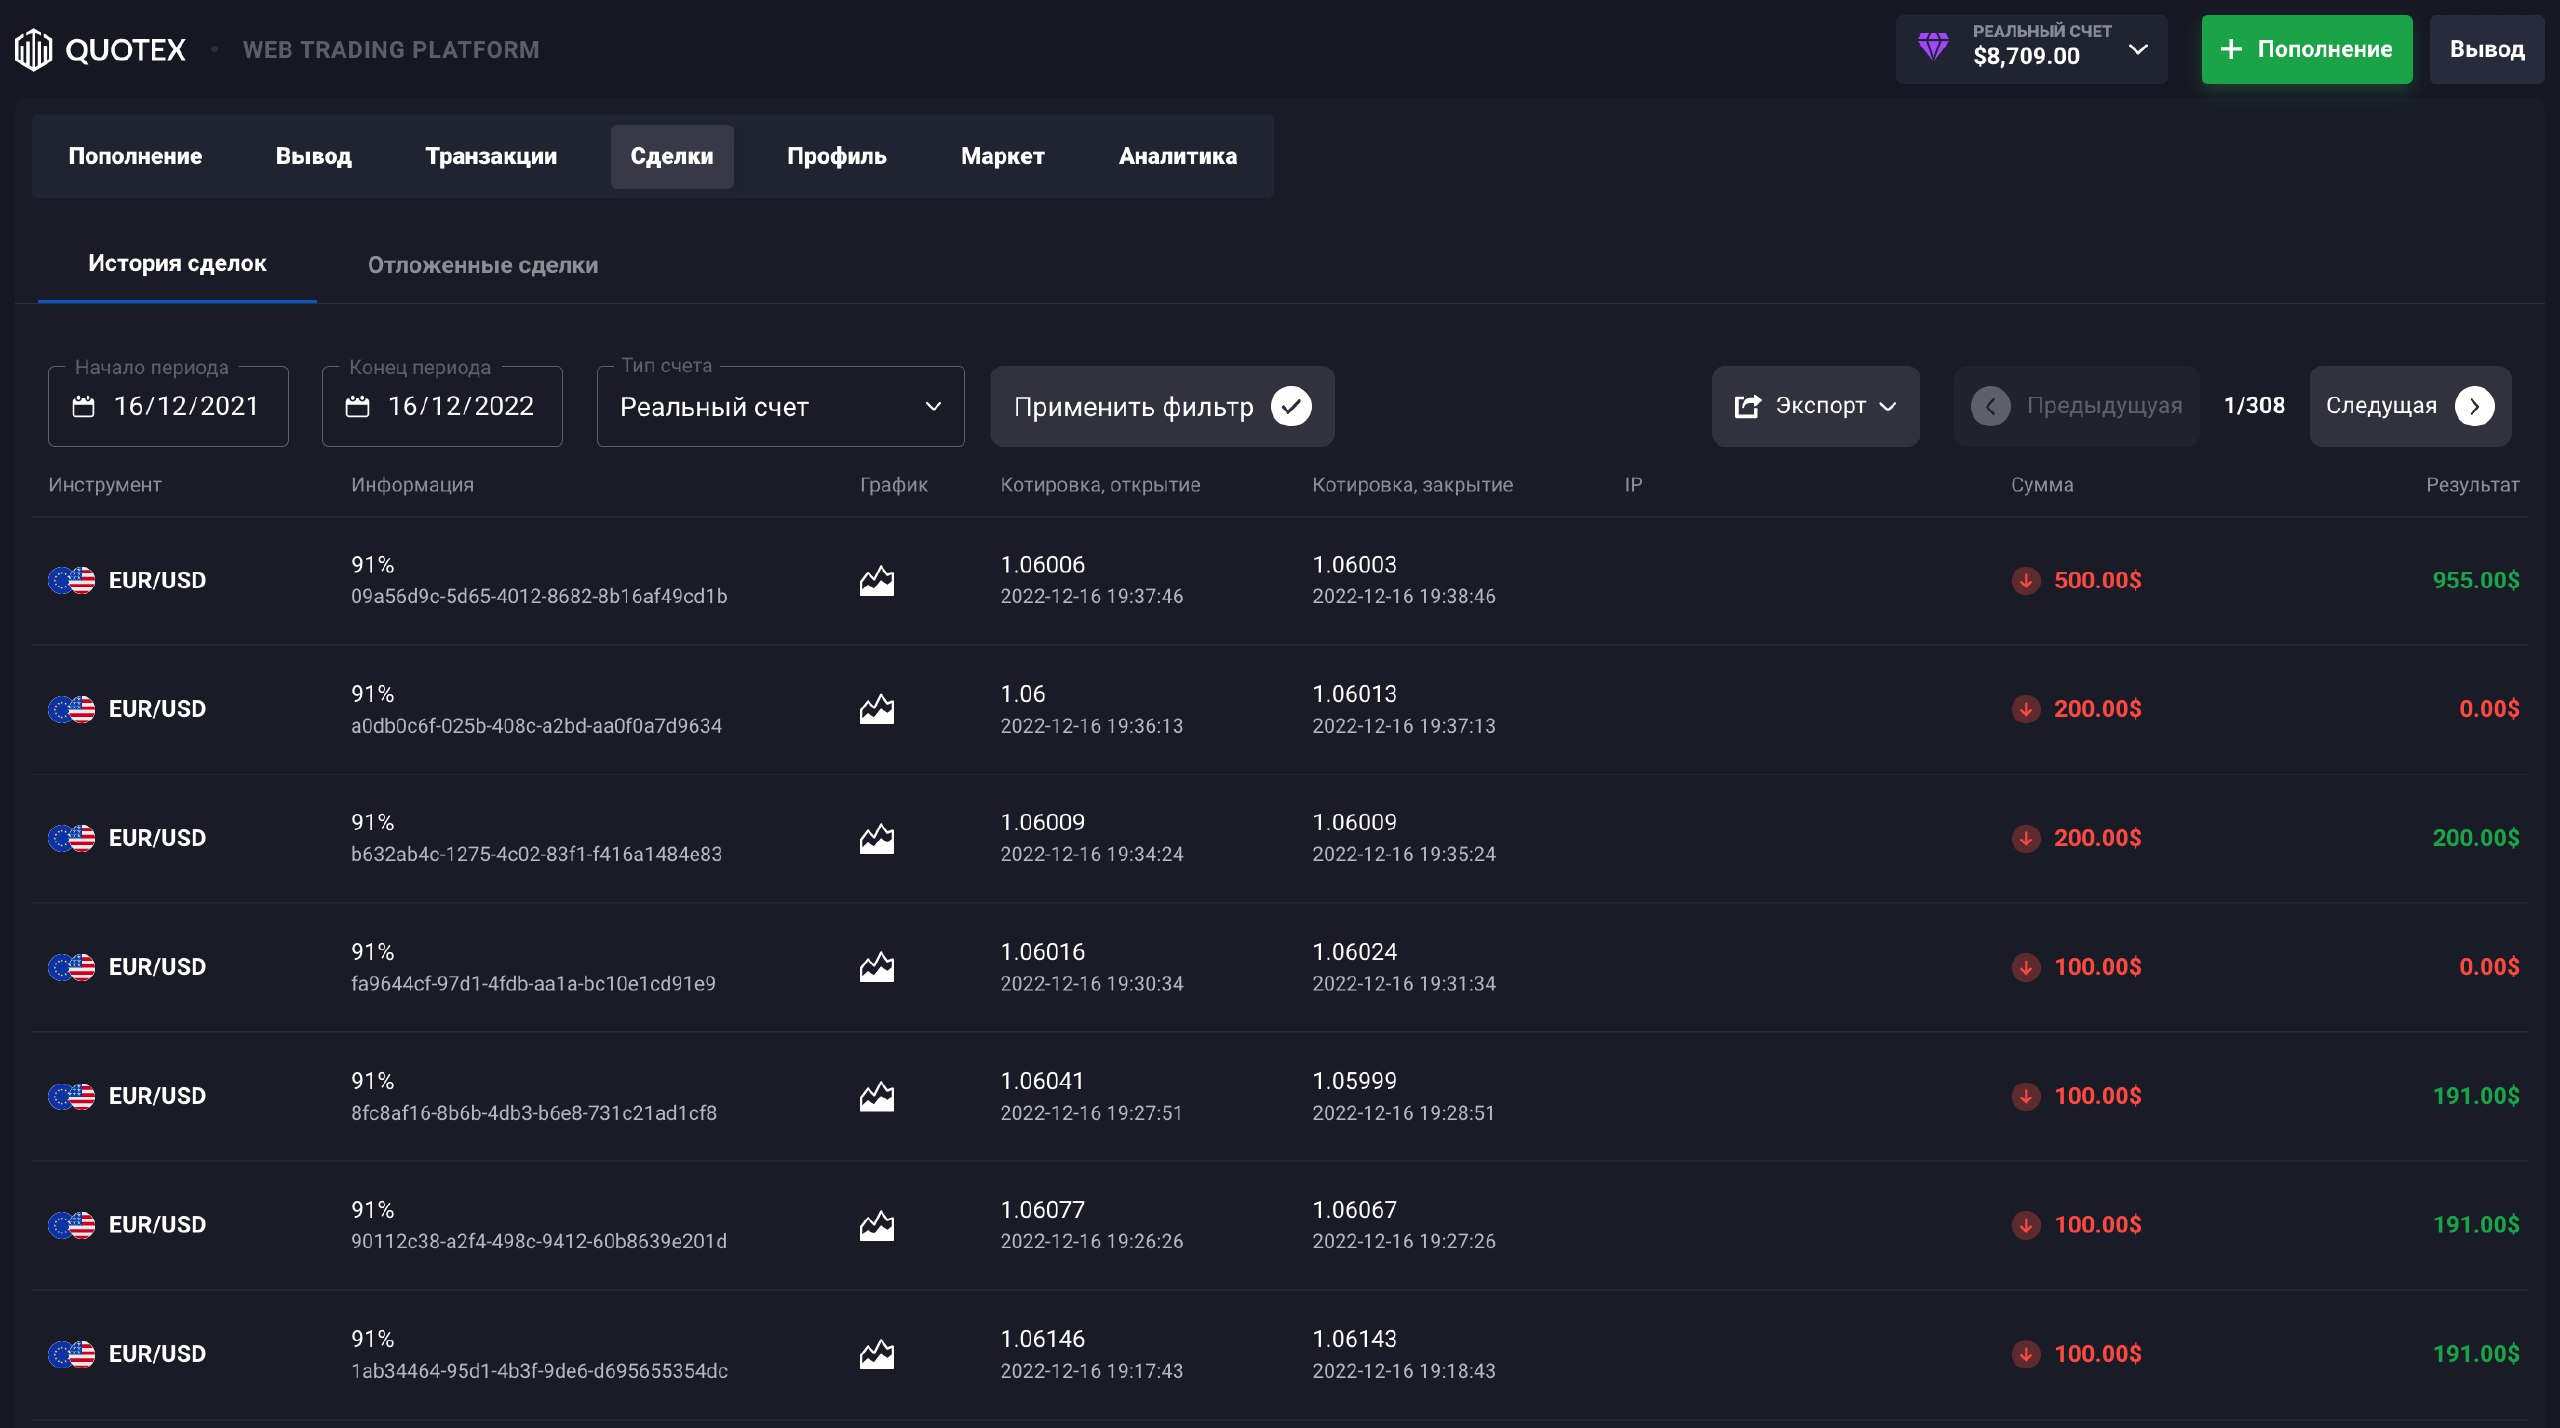Click trade ID 1ab34464-95d1-4b3f-9de6-d695655354dc
This screenshot has width=2560, height=1428.
point(539,1371)
